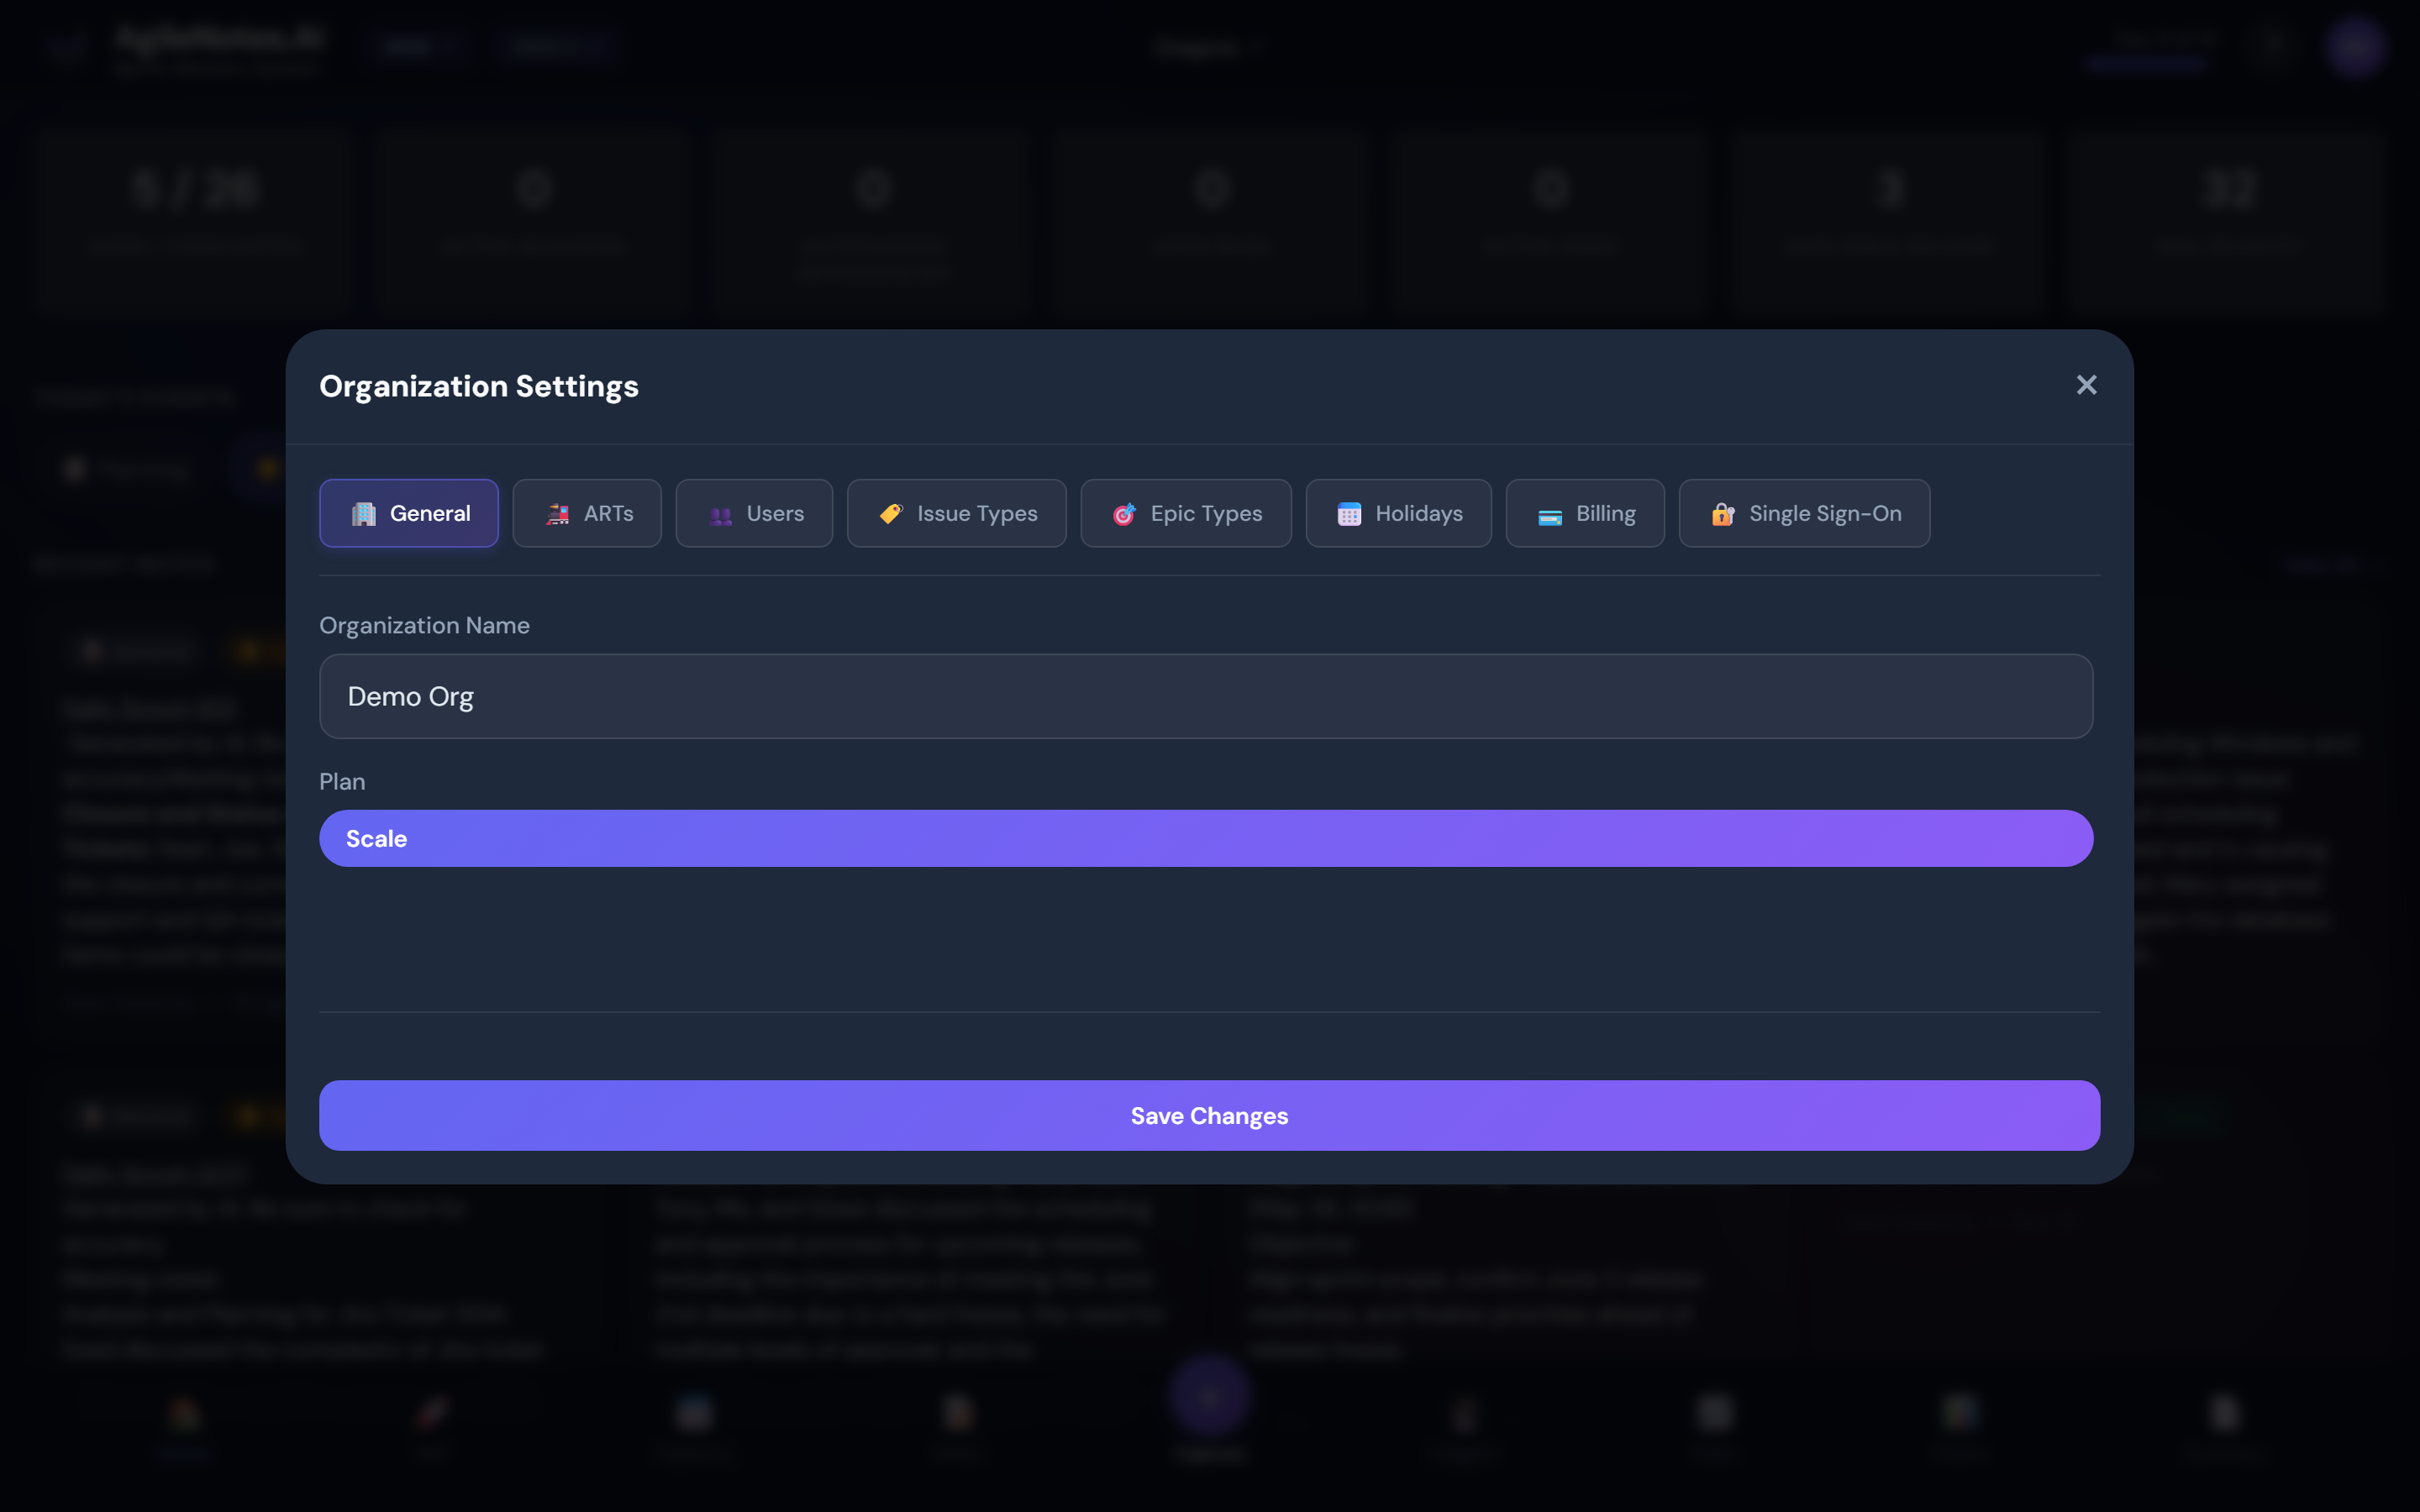Open the Single Sign-On tab
The height and width of the screenshot is (1512, 2420).
1804,513
